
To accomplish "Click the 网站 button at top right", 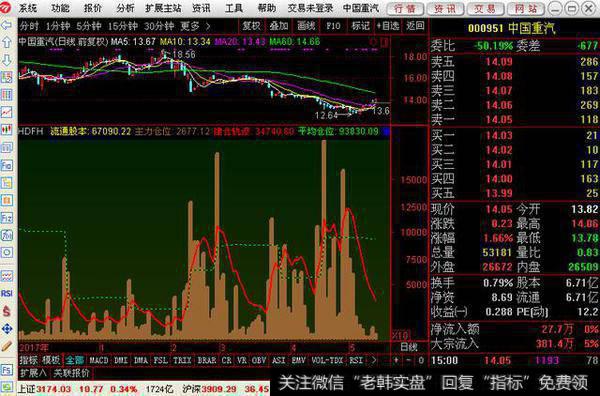I will [526, 8].
